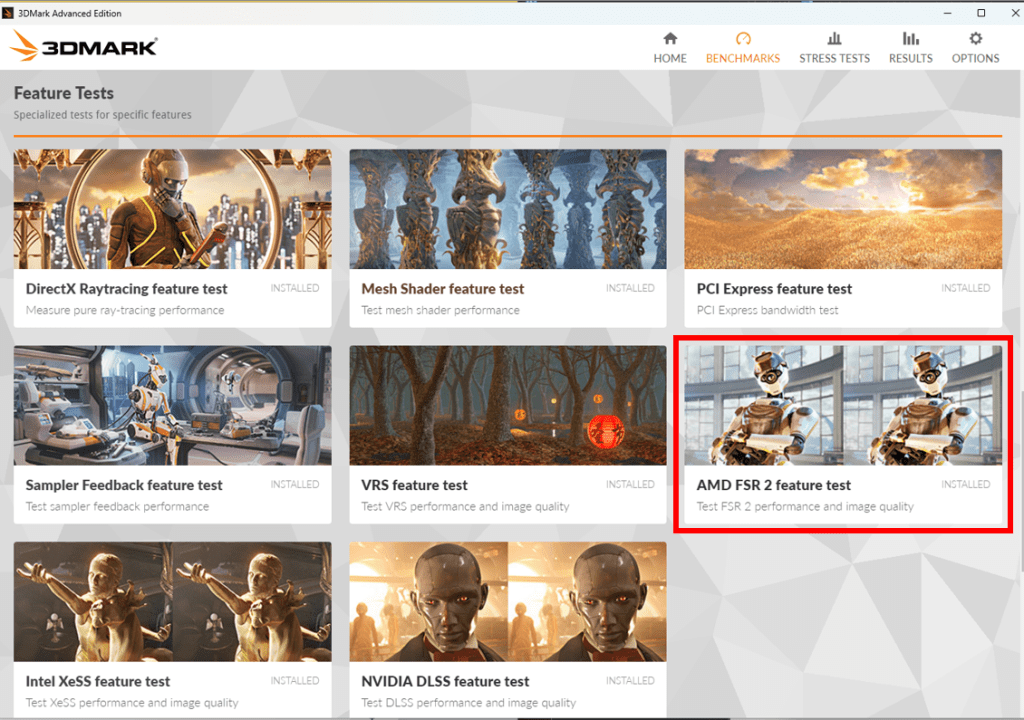Click the application icon in the title bar
Image resolution: width=1024 pixels, height=720 pixels.
click(10, 12)
